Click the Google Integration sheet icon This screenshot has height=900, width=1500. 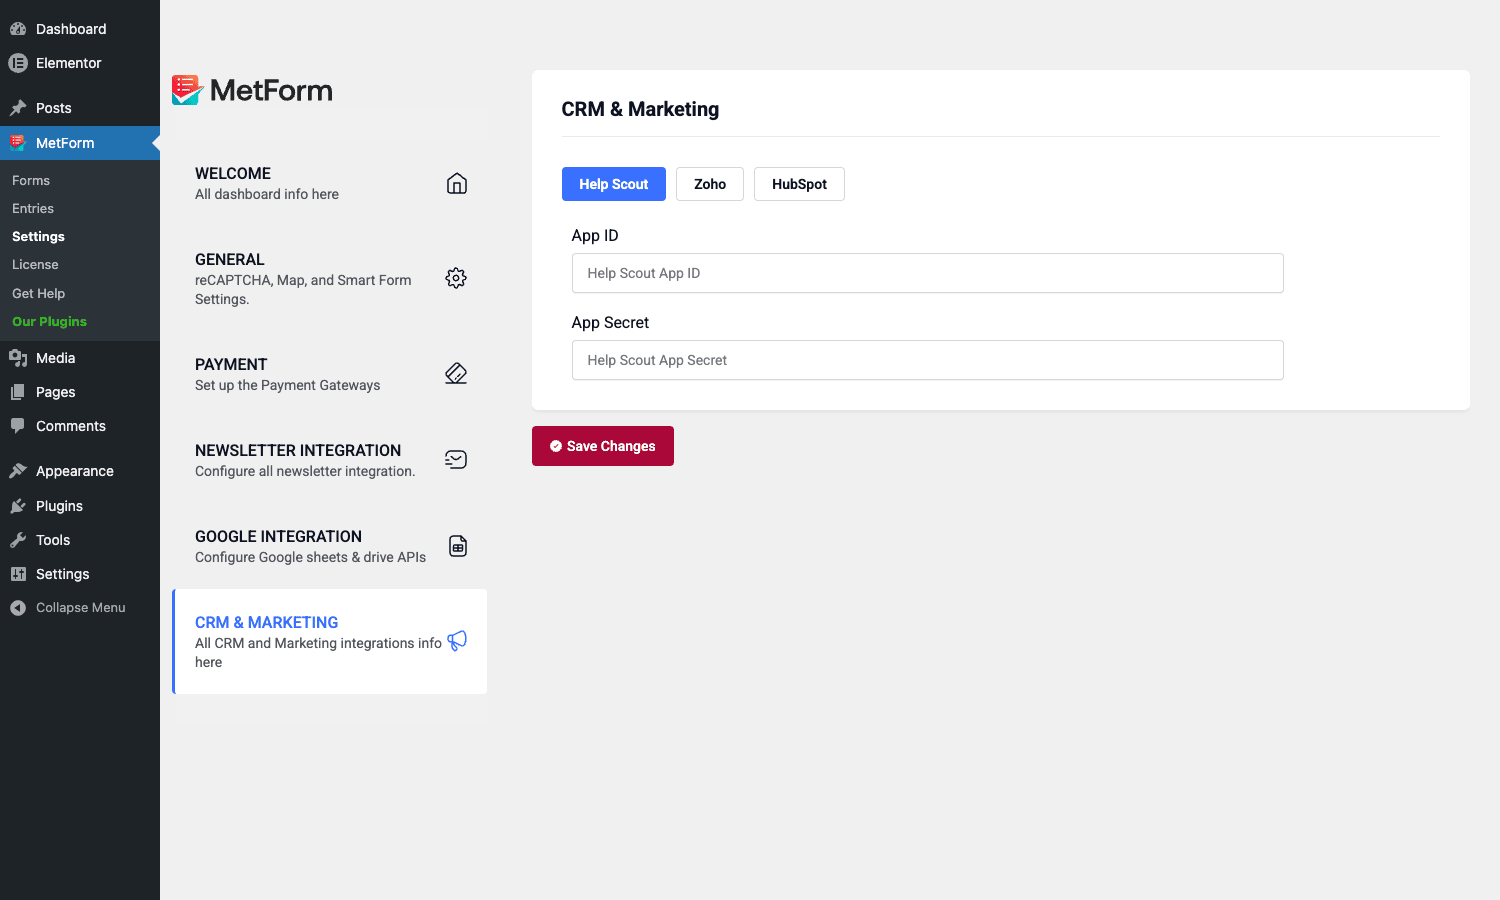tap(458, 546)
